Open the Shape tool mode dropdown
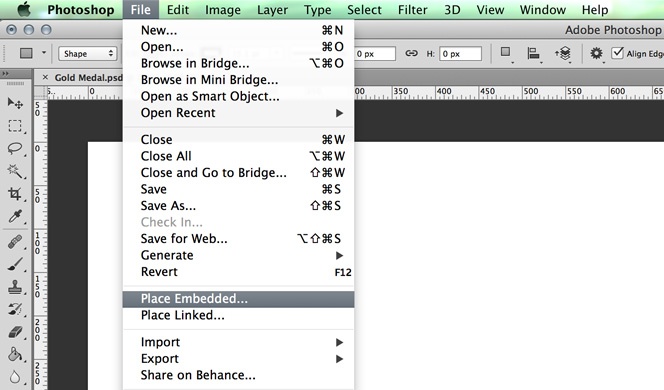The image size is (664, 390). click(88, 53)
